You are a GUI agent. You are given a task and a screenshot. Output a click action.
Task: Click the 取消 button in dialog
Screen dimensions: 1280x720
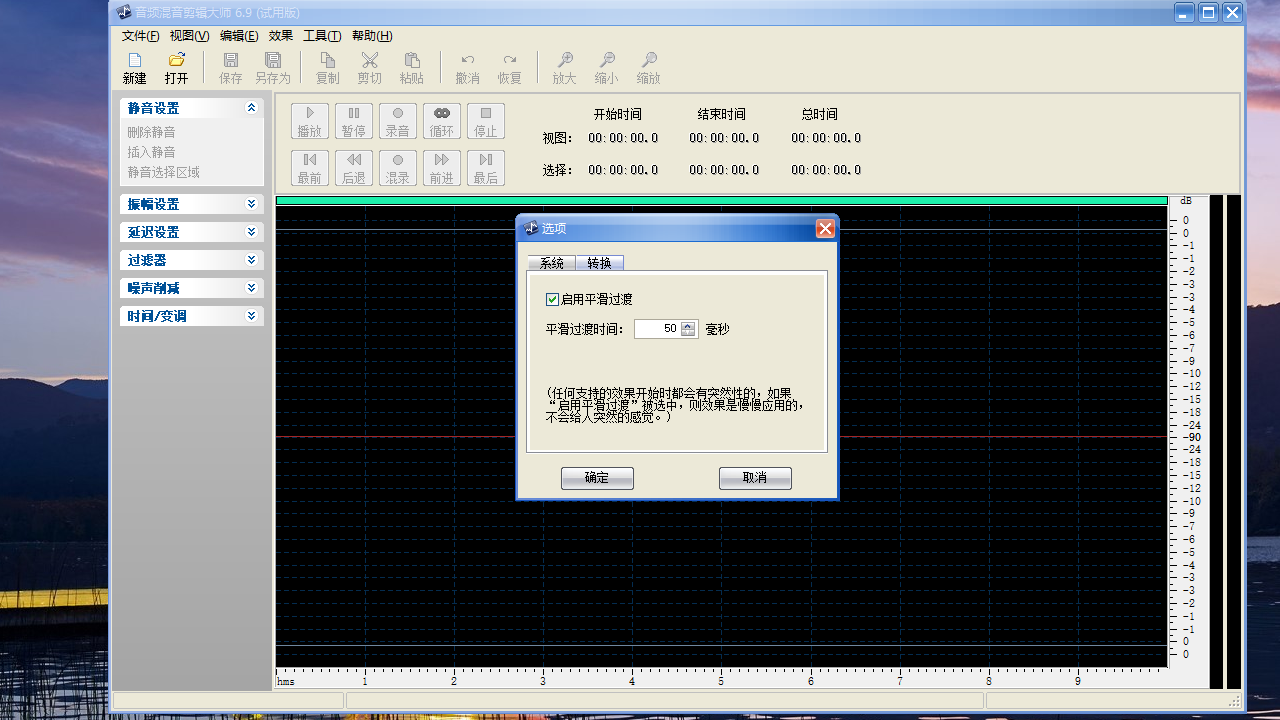point(755,478)
